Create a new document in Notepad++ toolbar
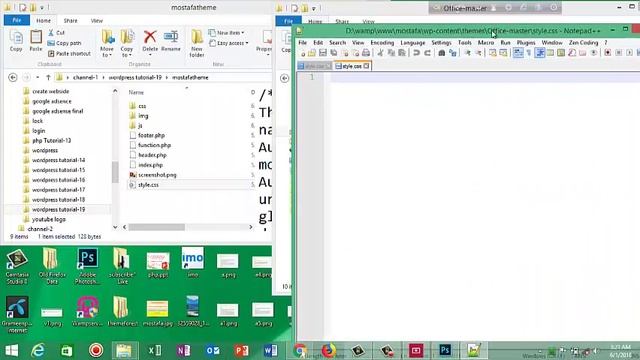 tap(302, 53)
